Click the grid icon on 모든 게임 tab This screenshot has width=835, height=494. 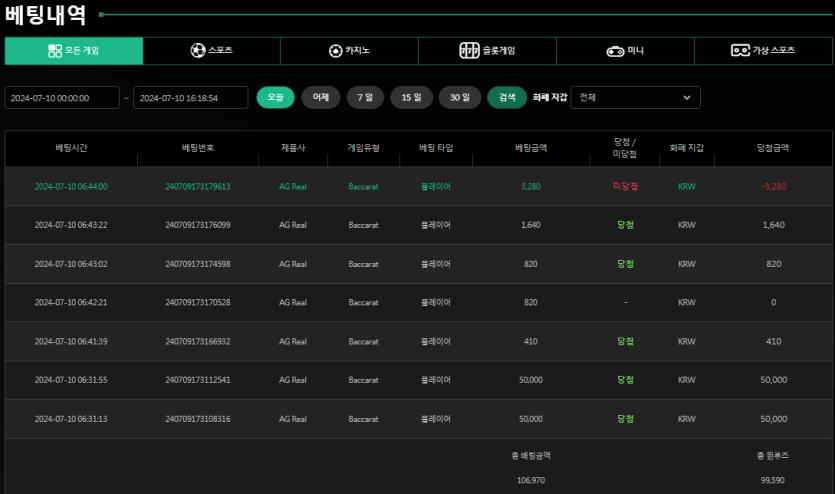[x=55, y=51]
